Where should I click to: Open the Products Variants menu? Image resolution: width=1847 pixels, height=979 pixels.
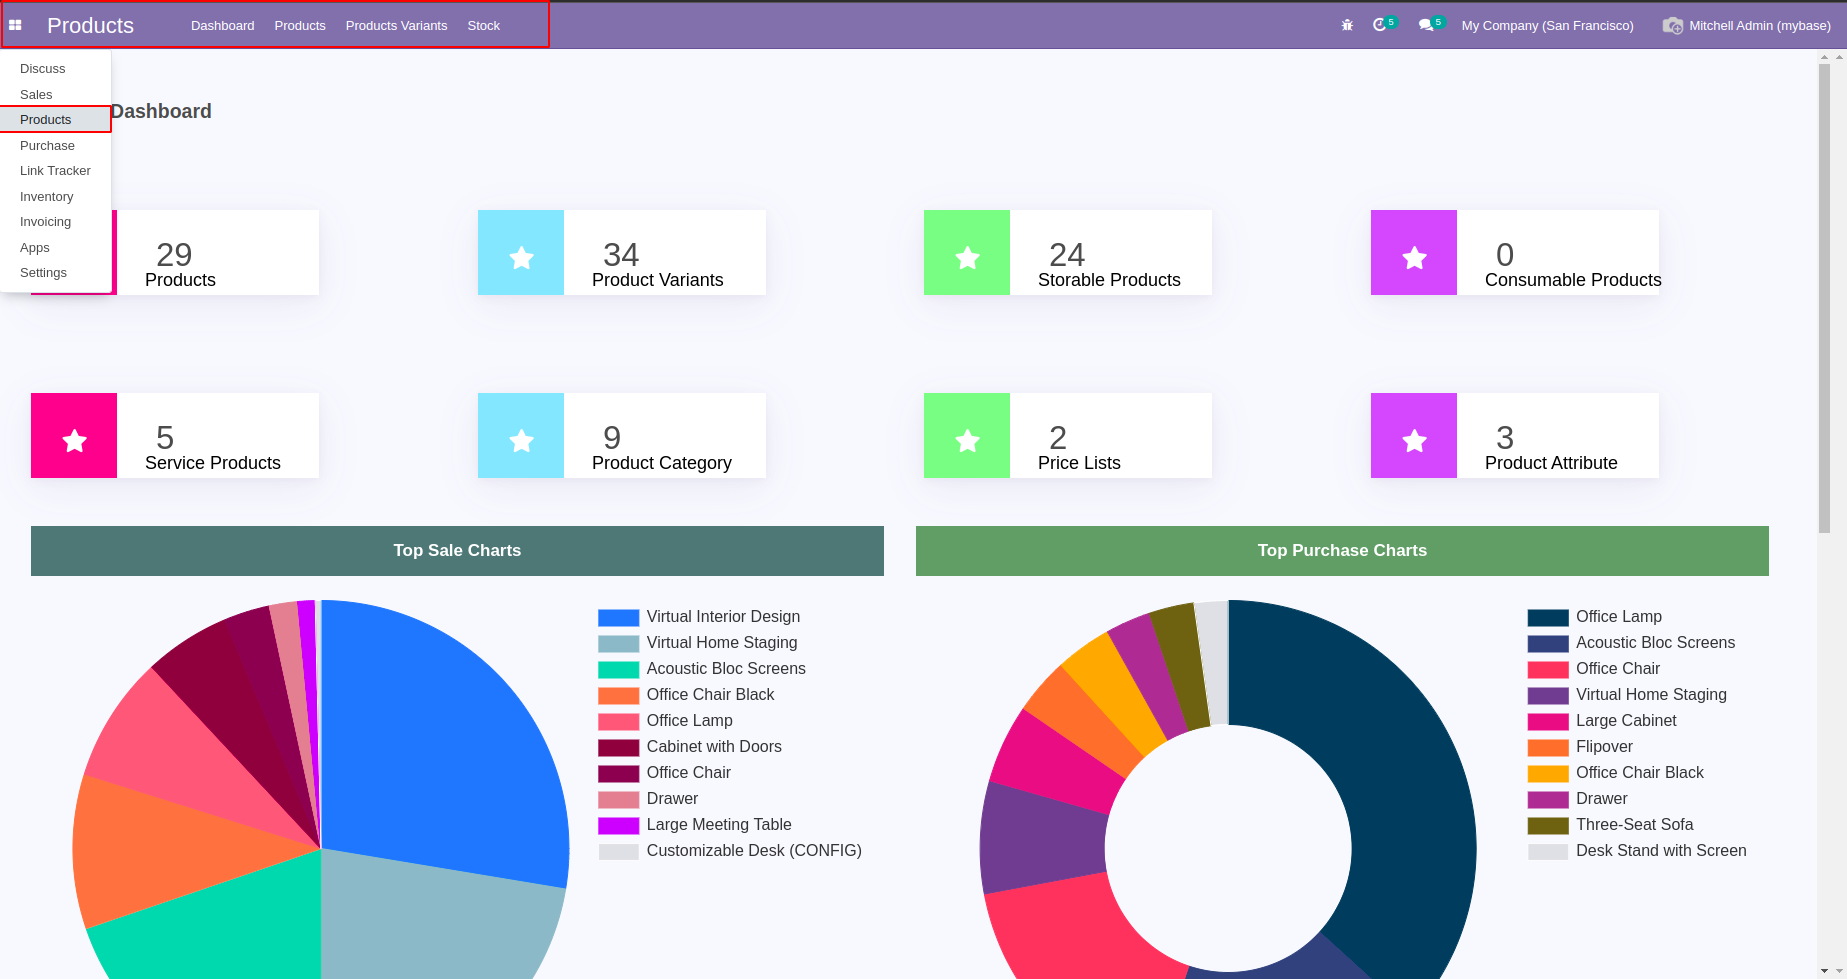tap(396, 25)
